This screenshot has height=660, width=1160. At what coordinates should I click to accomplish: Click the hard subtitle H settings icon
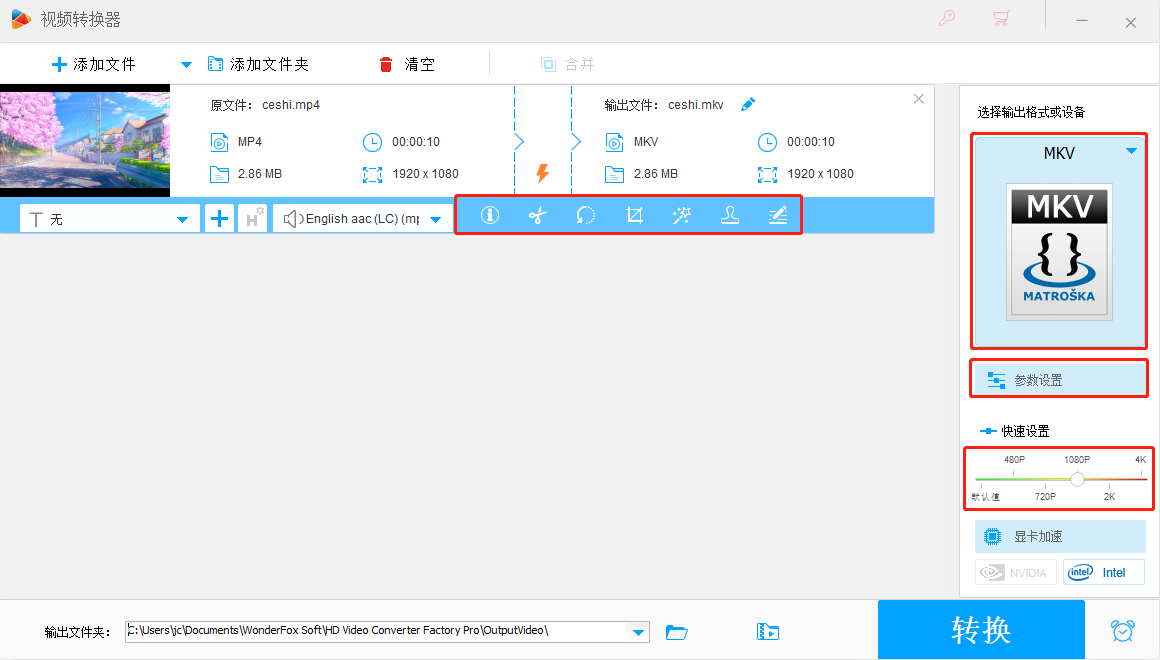[252, 218]
